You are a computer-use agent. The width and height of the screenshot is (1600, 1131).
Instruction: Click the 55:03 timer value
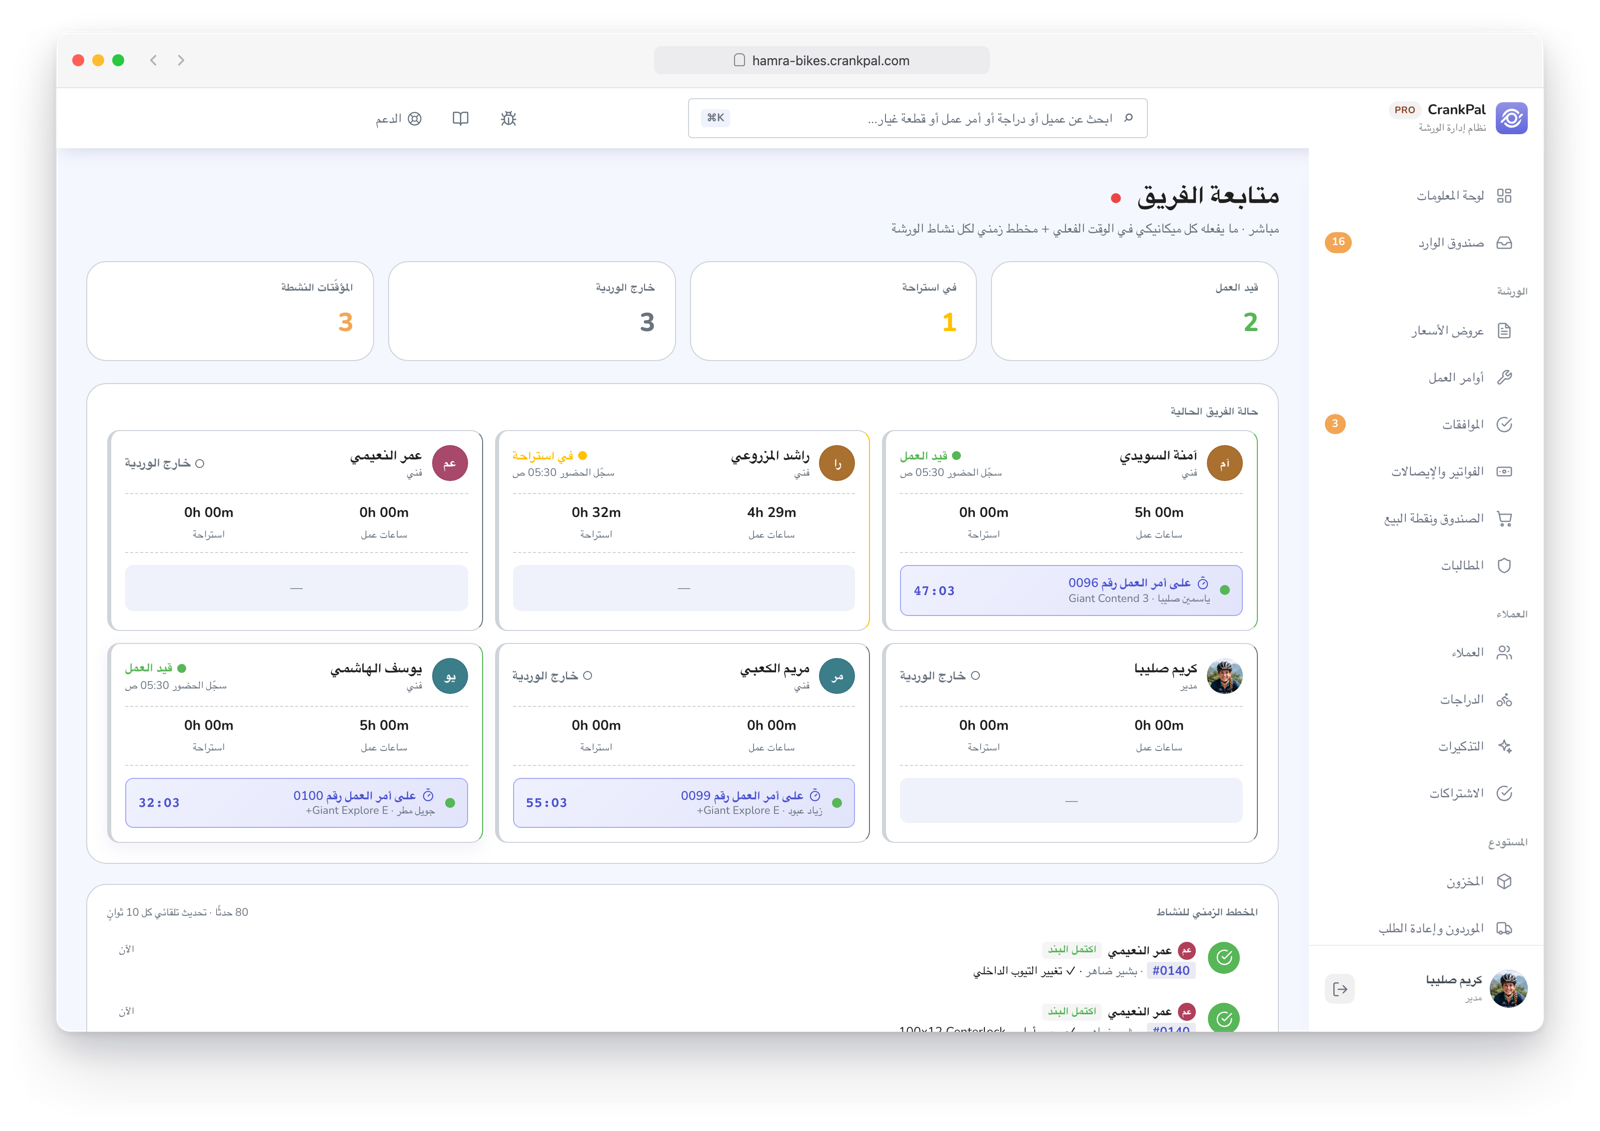tap(547, 803)
